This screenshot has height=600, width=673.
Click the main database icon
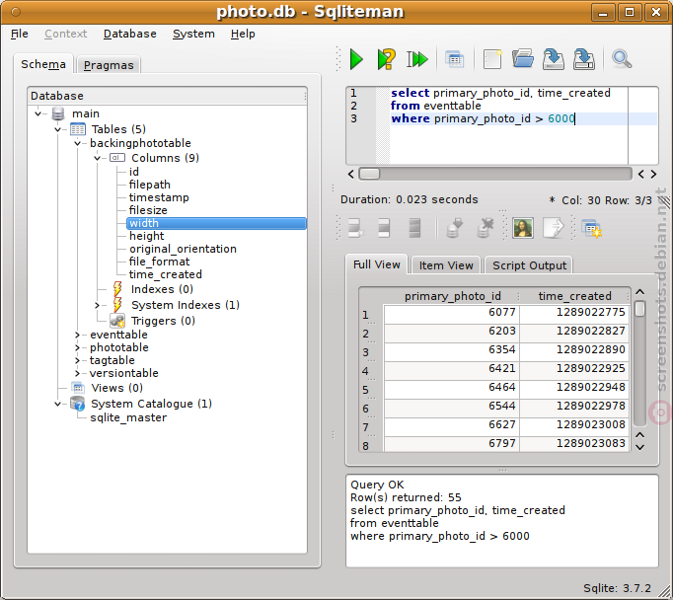click(58, 114)
